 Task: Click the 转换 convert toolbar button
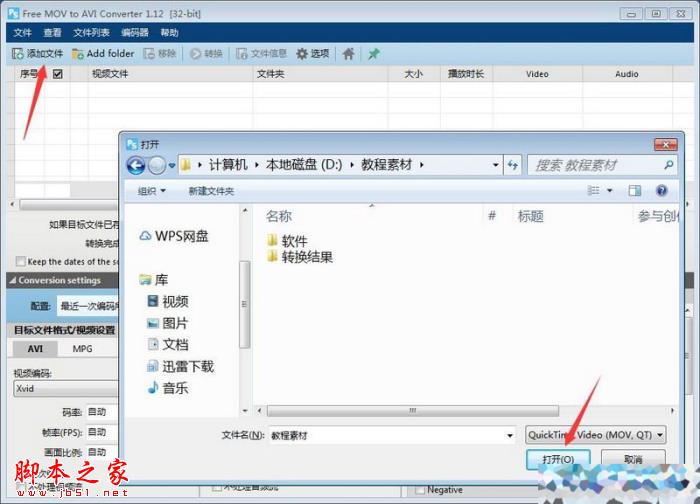point(206,54)
